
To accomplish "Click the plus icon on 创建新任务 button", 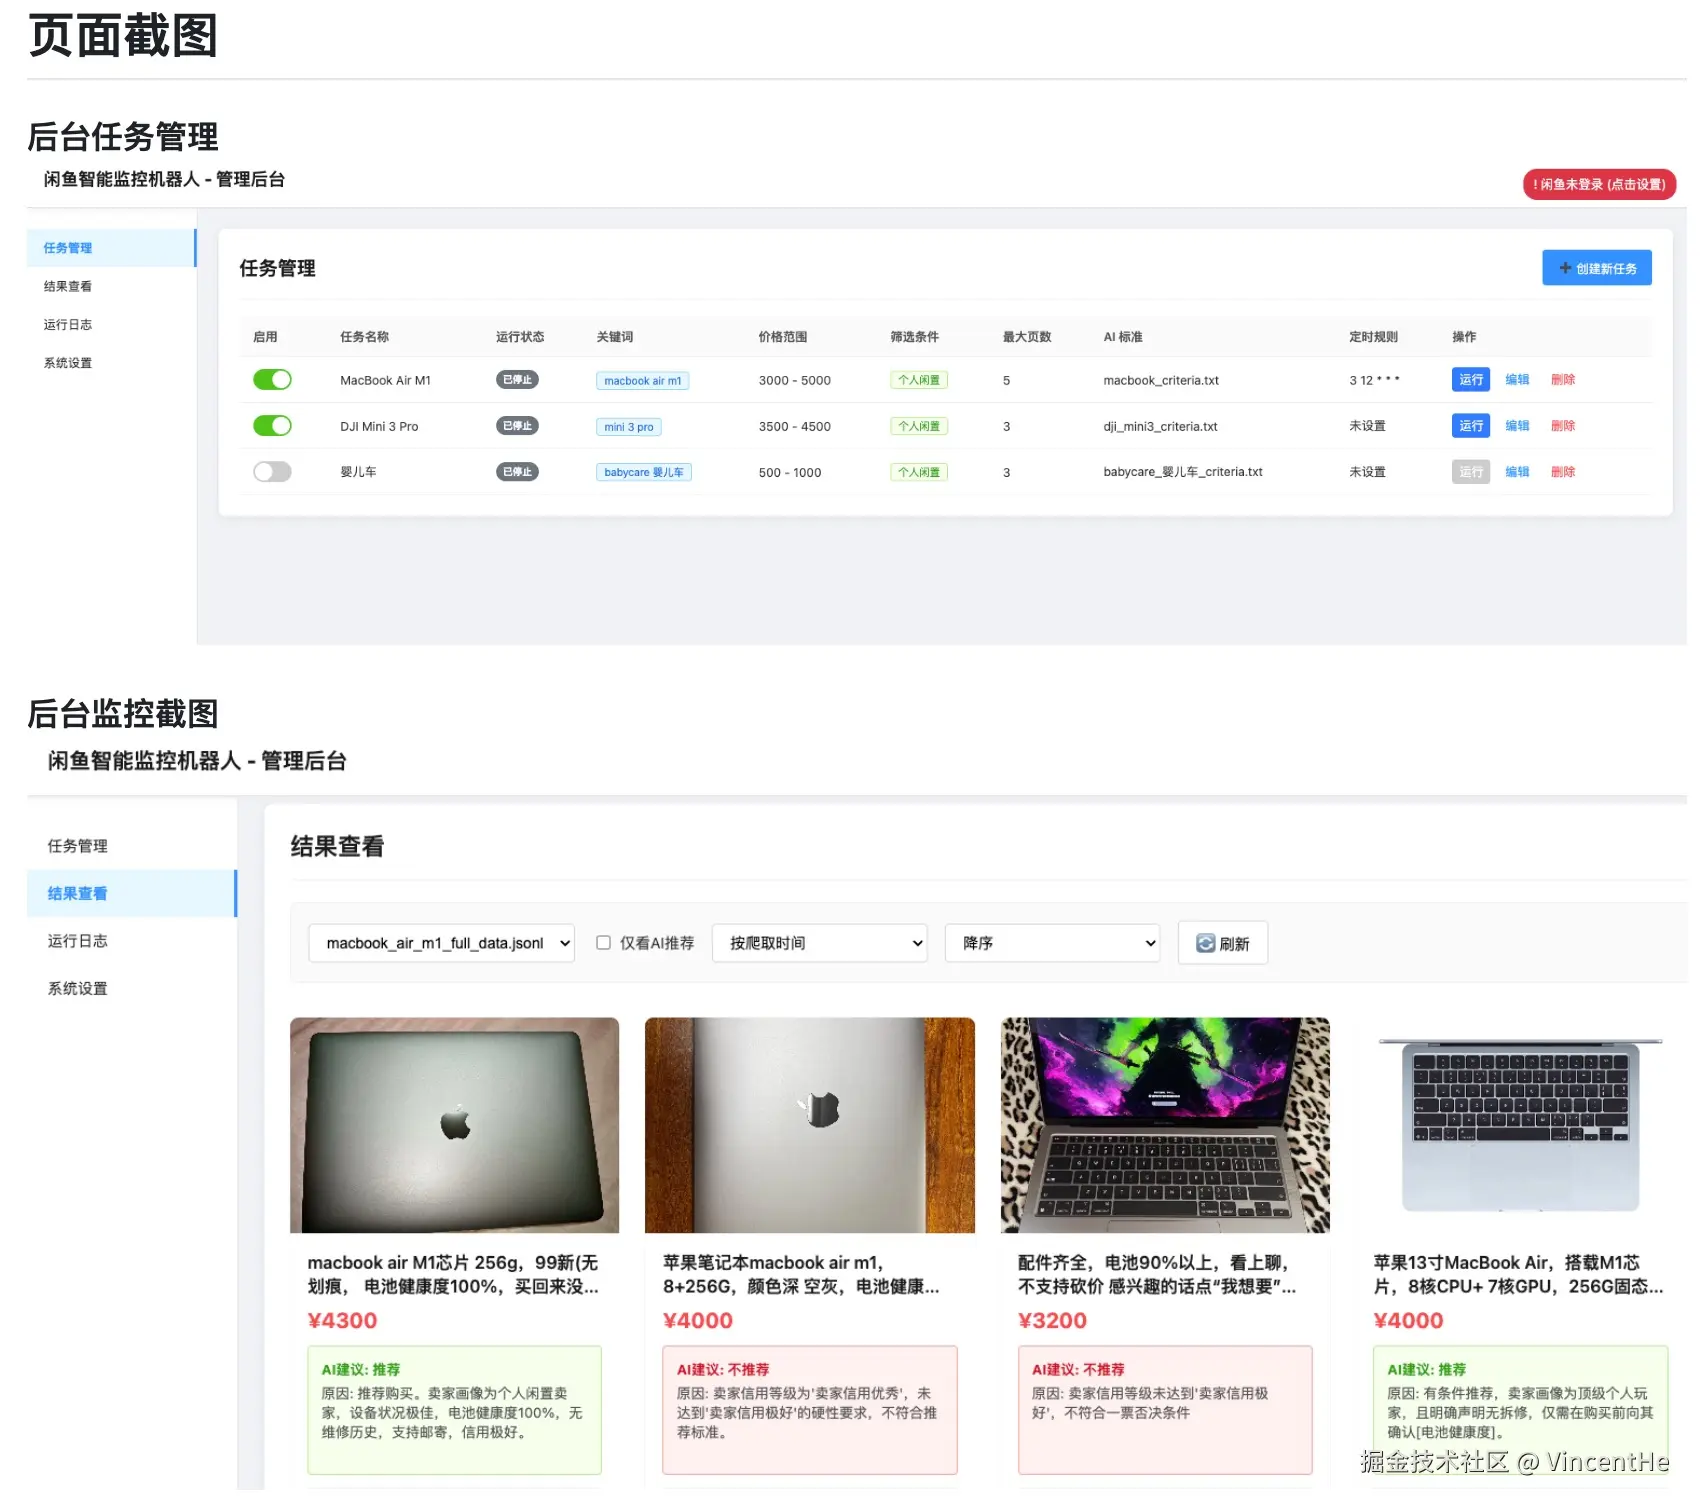I will 1565,267.
